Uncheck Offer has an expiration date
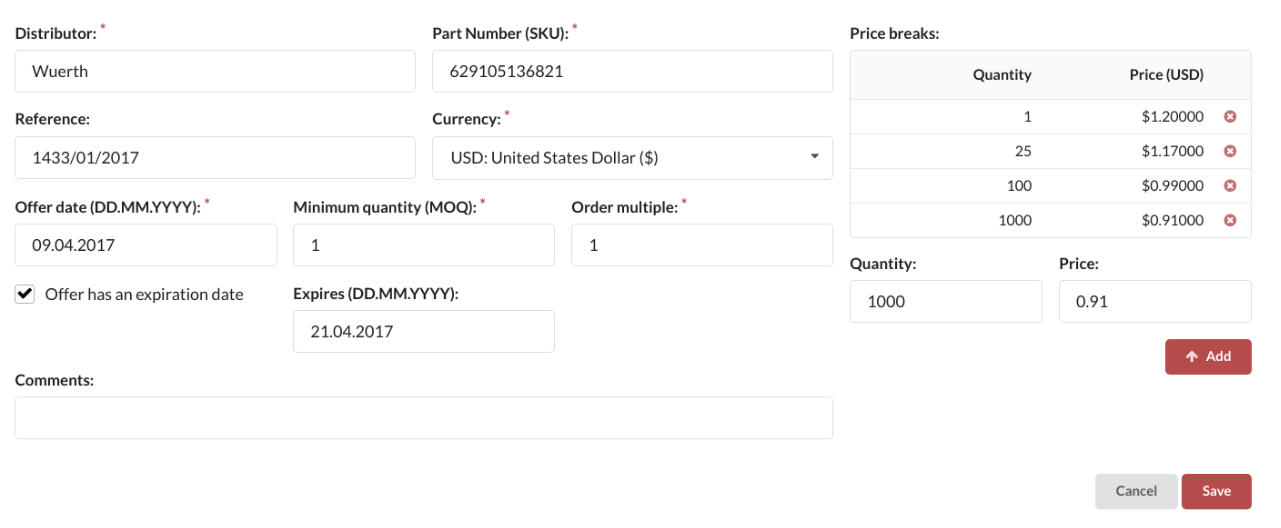The width and height of the screenshot is (1281, 528). pyautogui.click(x=26, y=294)
